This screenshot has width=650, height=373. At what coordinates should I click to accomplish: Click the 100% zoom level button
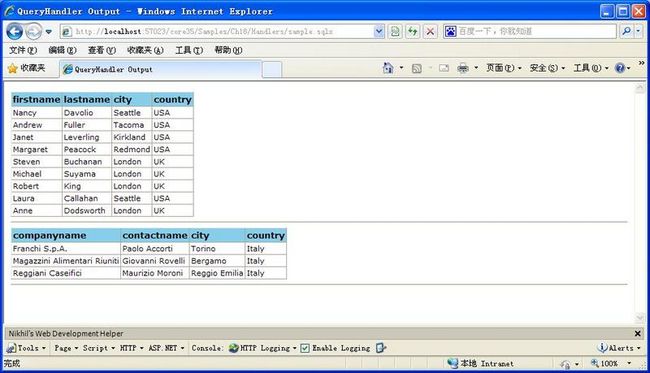(x=604, y=363)
